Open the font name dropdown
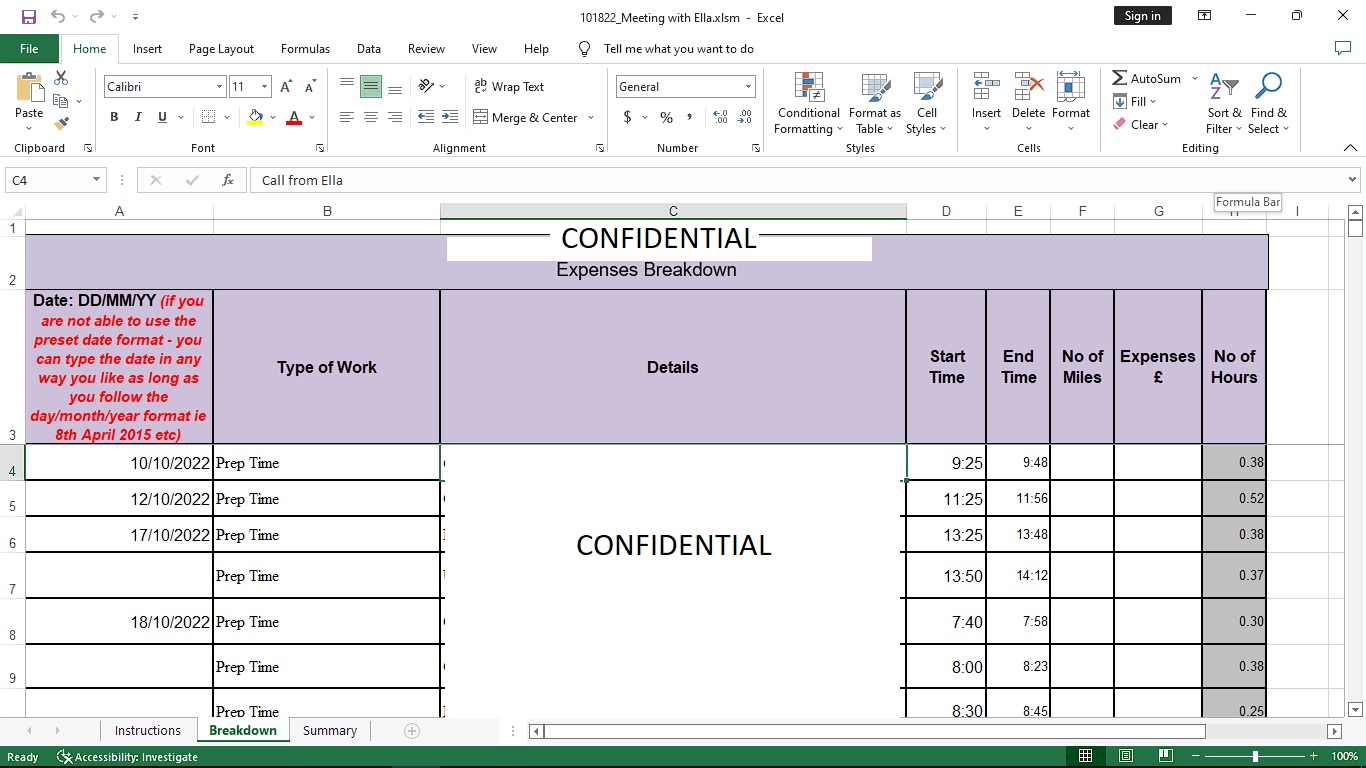This screenshot has height=768, width=1366. (219, 87)
